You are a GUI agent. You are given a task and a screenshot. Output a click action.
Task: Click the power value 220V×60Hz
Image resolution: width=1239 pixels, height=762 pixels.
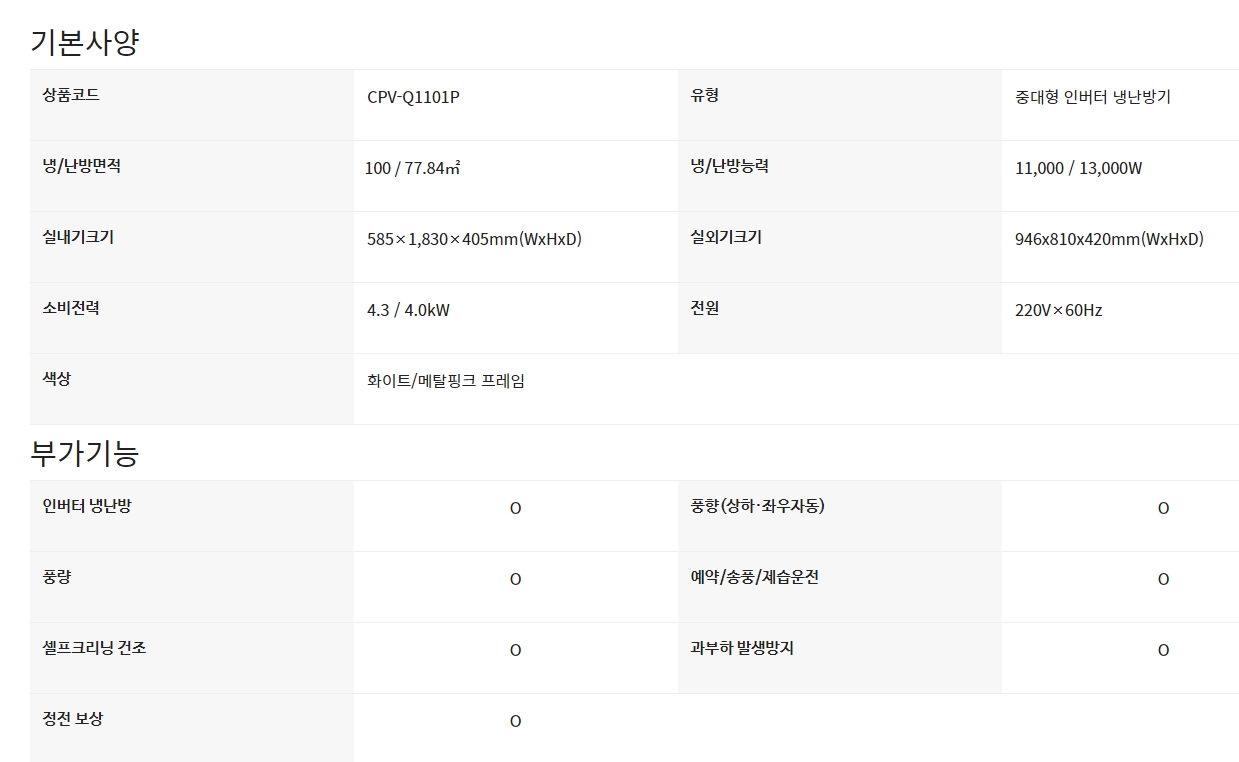click(1058, 310)
